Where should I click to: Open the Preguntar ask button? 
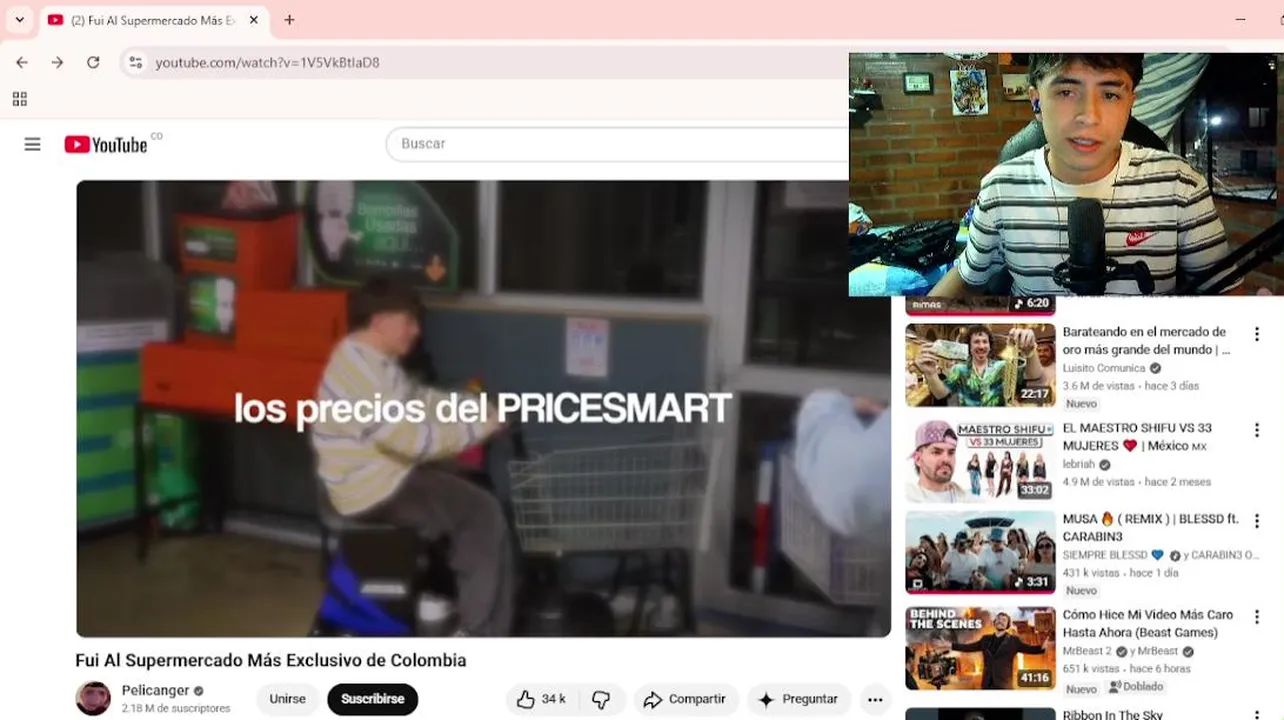coord(798,699)
